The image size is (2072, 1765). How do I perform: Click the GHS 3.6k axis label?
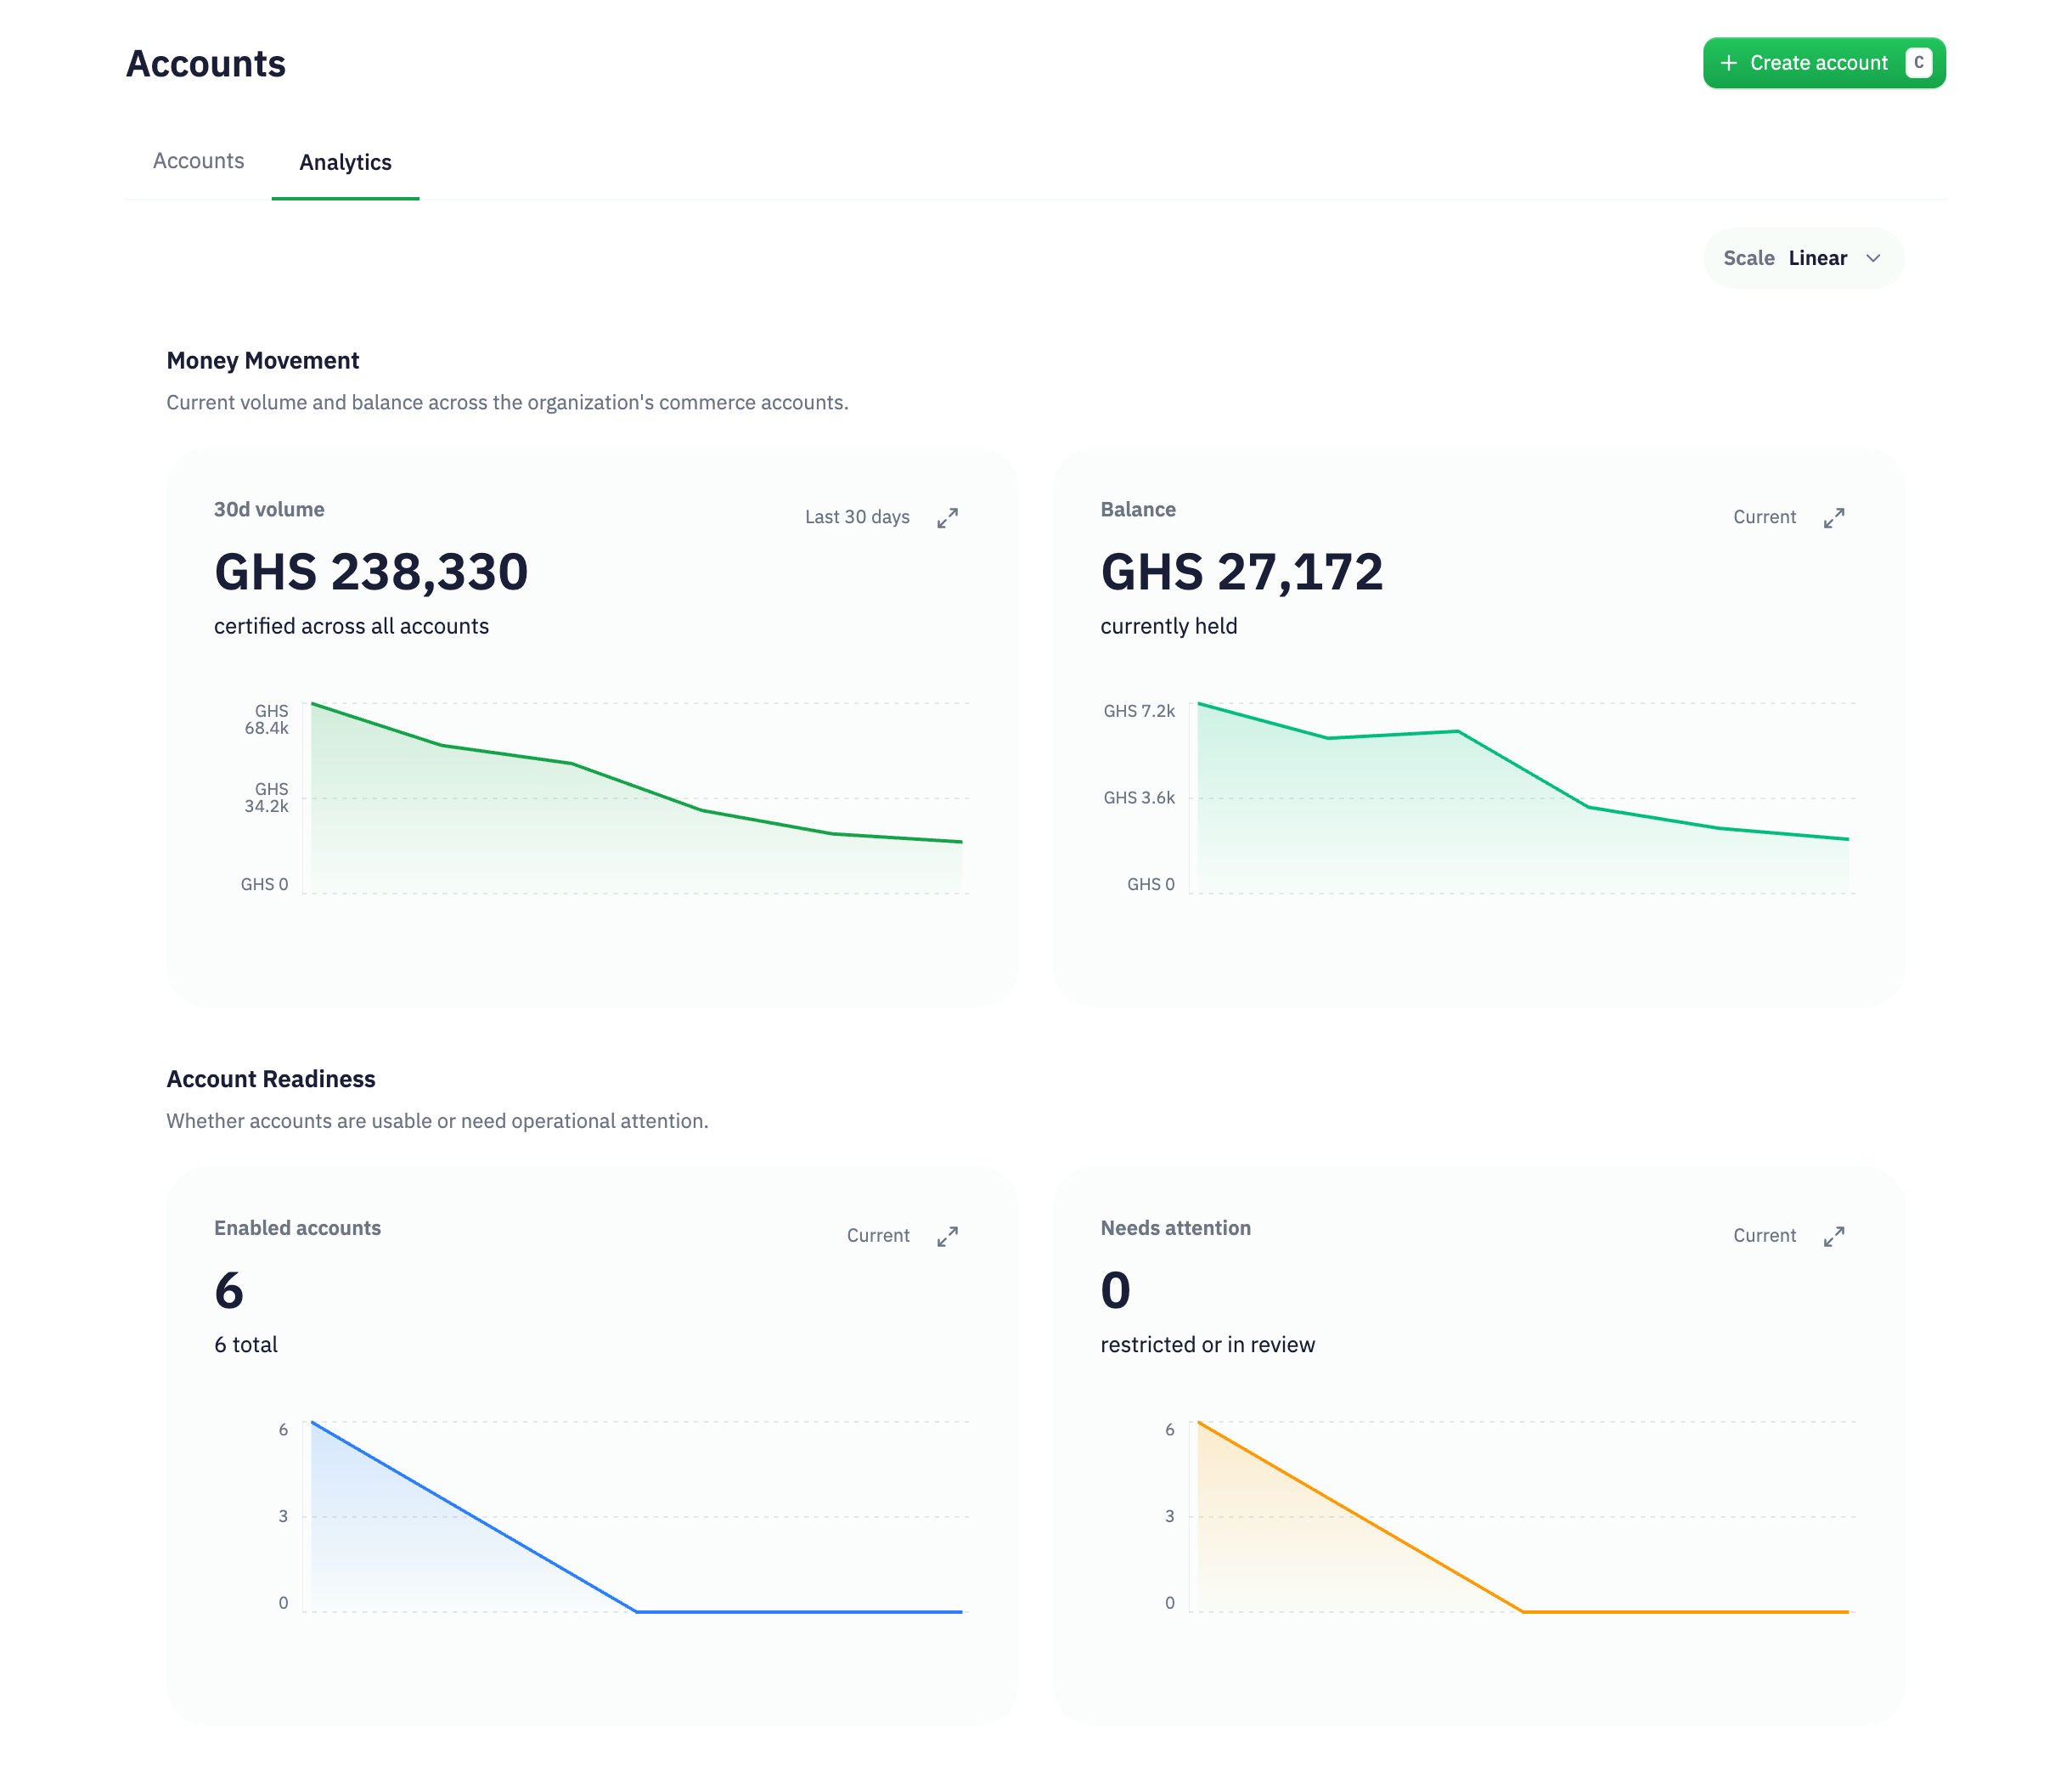(1139, 797)
